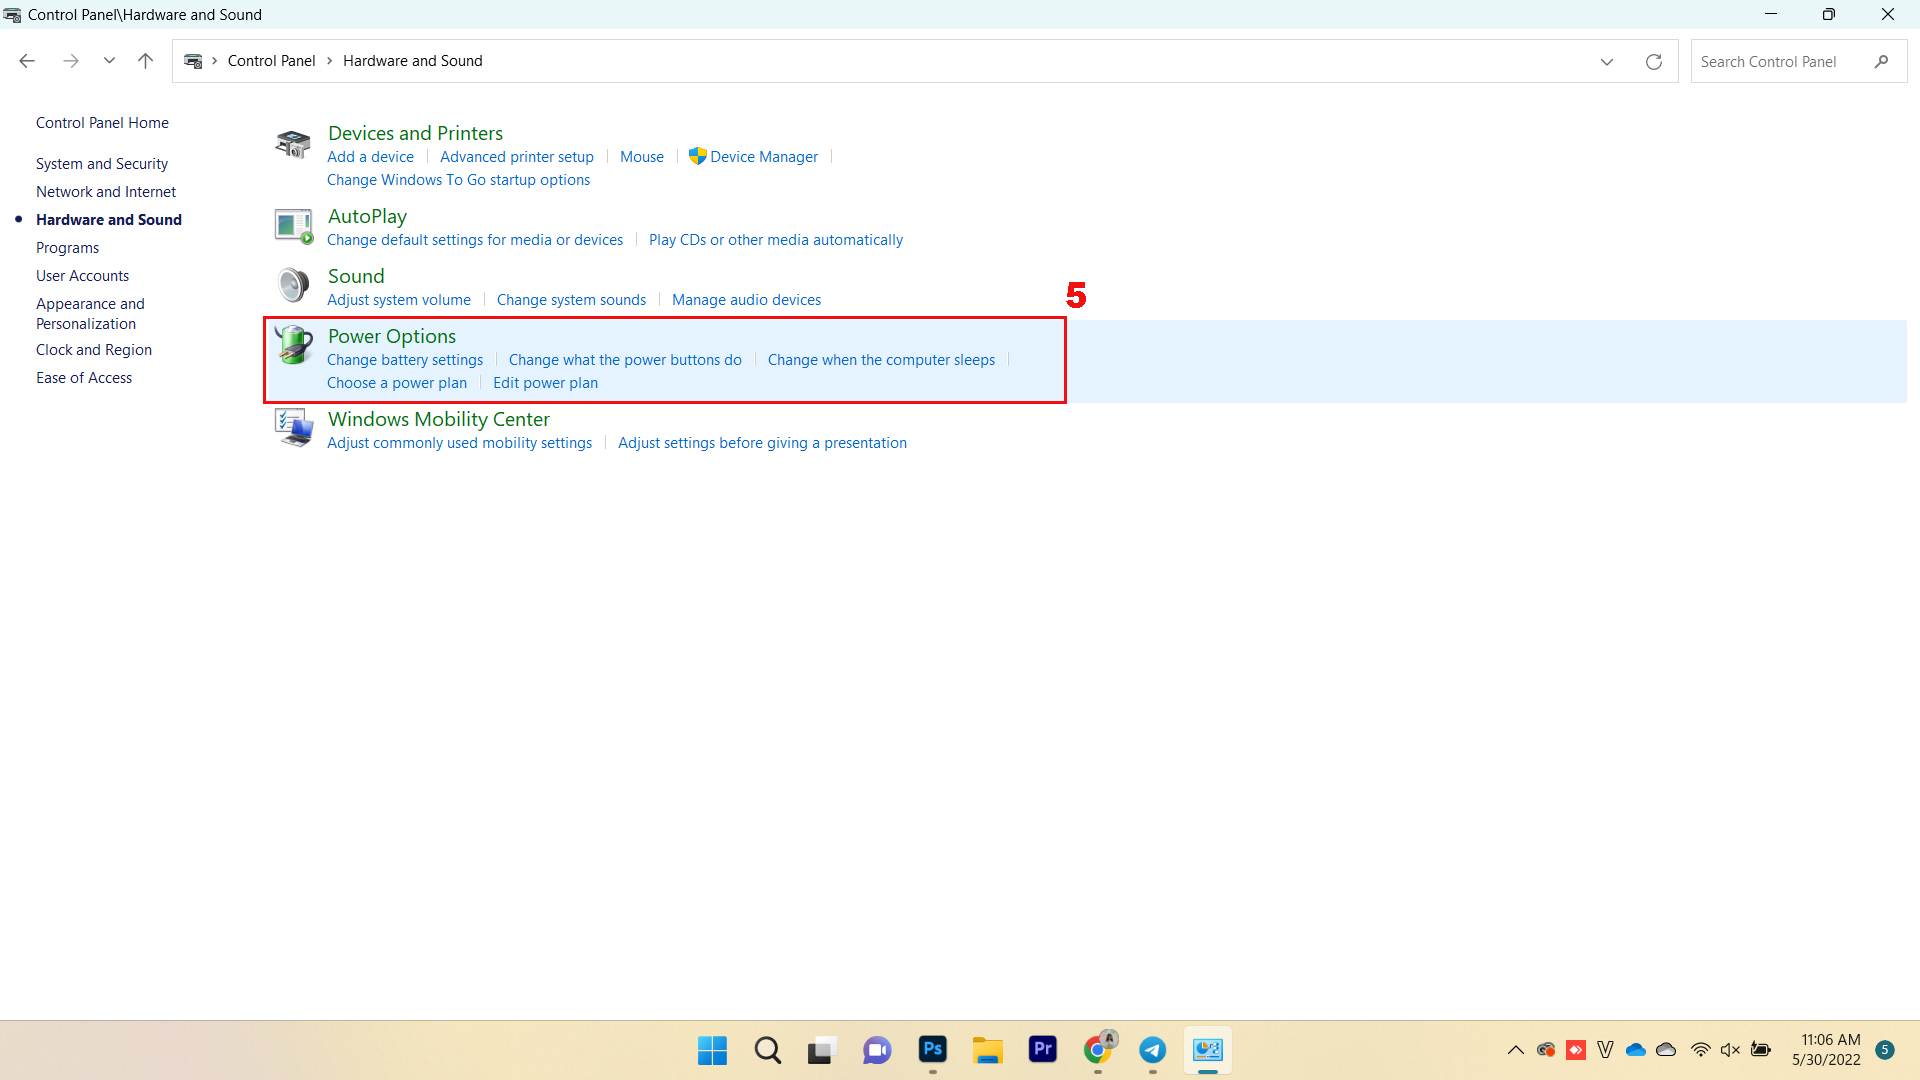Open Sound settings
The height and width of the screenshot is (1080, 1920).
[x=356, y=276]
